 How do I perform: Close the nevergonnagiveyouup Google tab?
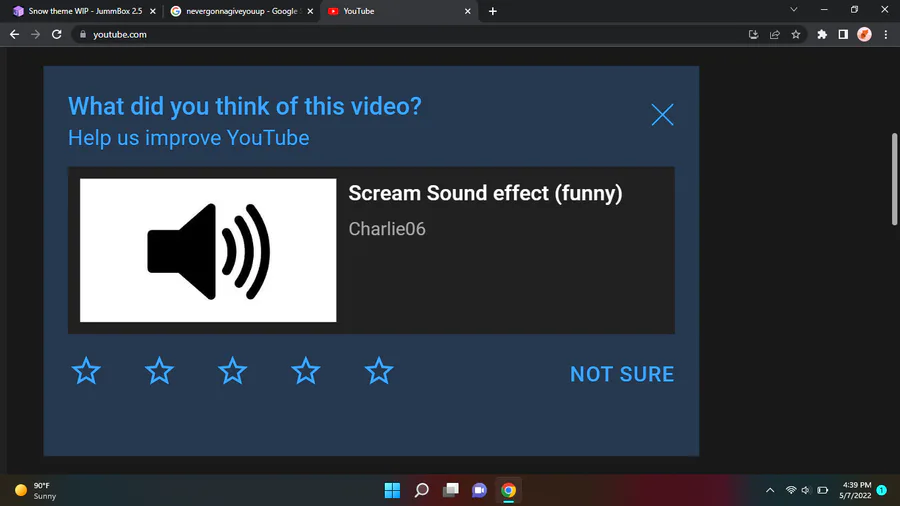310,11
